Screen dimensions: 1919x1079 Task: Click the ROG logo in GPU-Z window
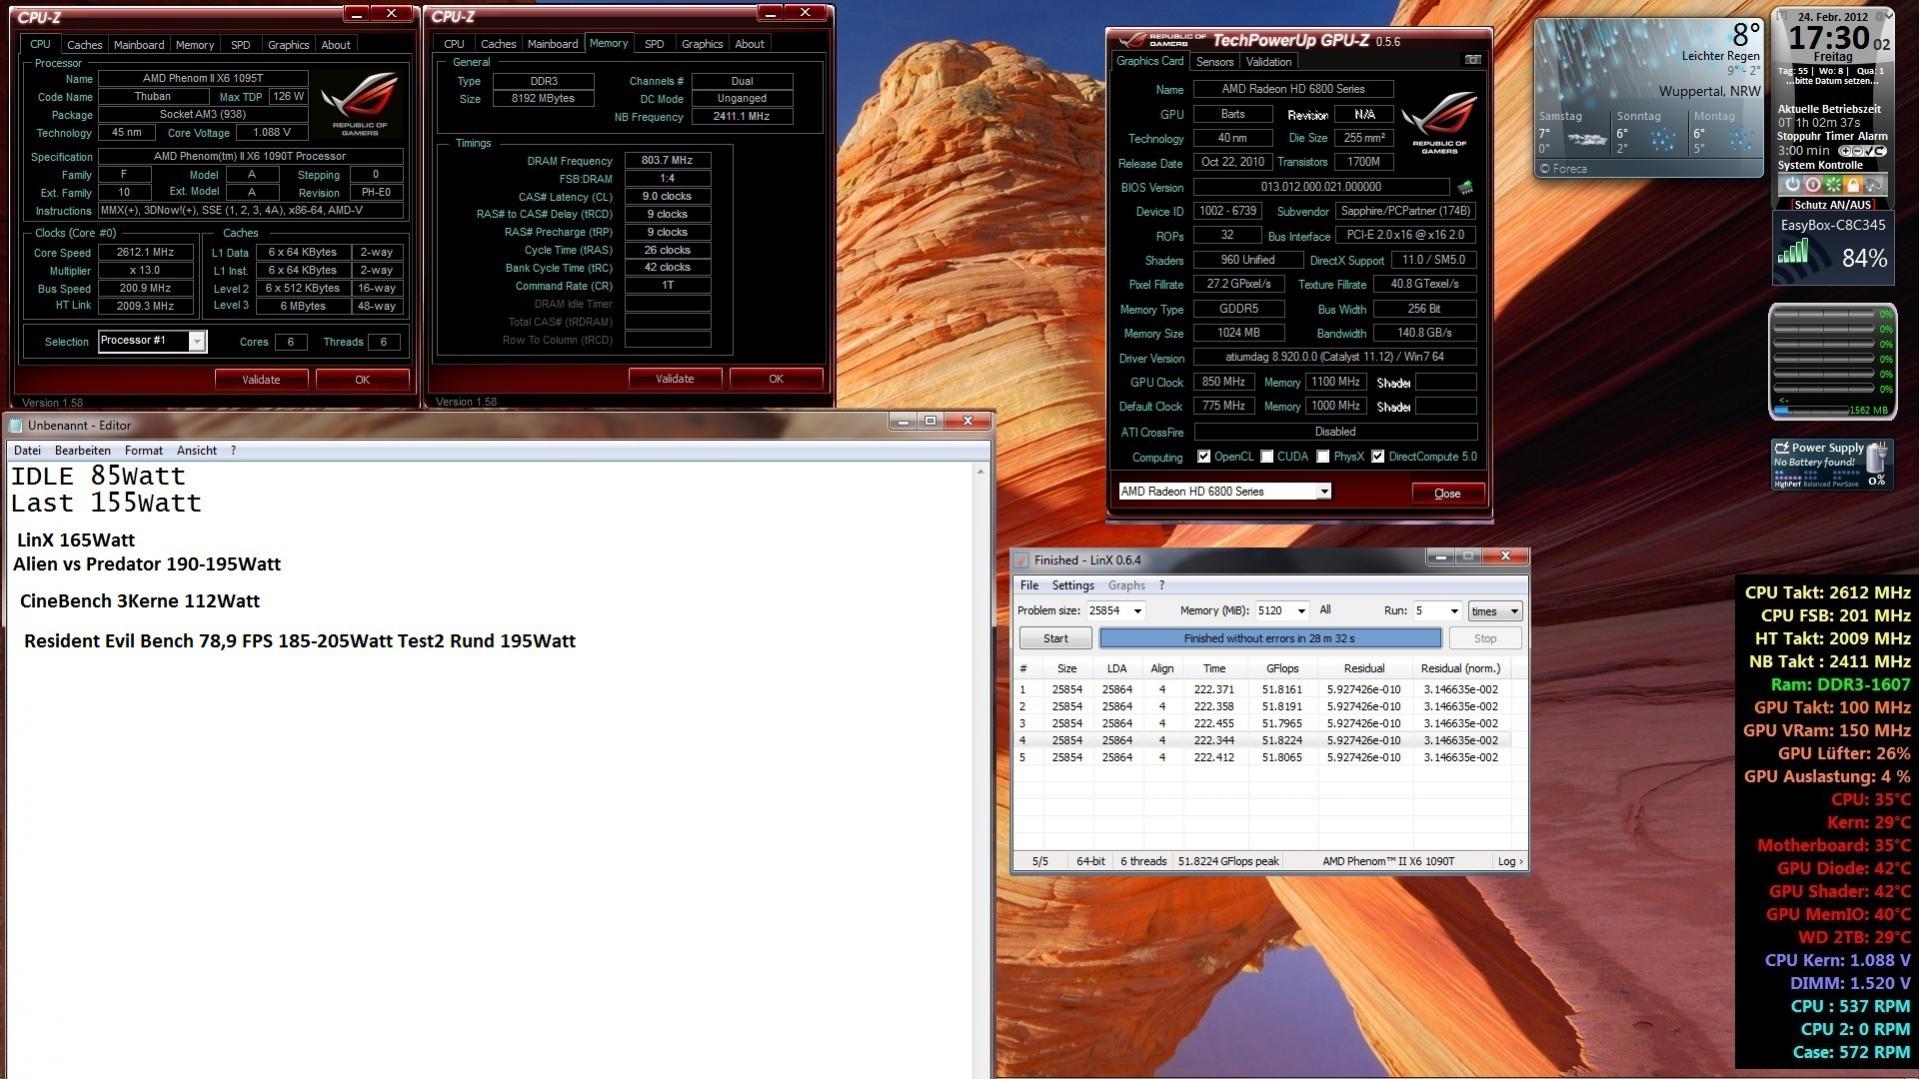pos(1439,121)
